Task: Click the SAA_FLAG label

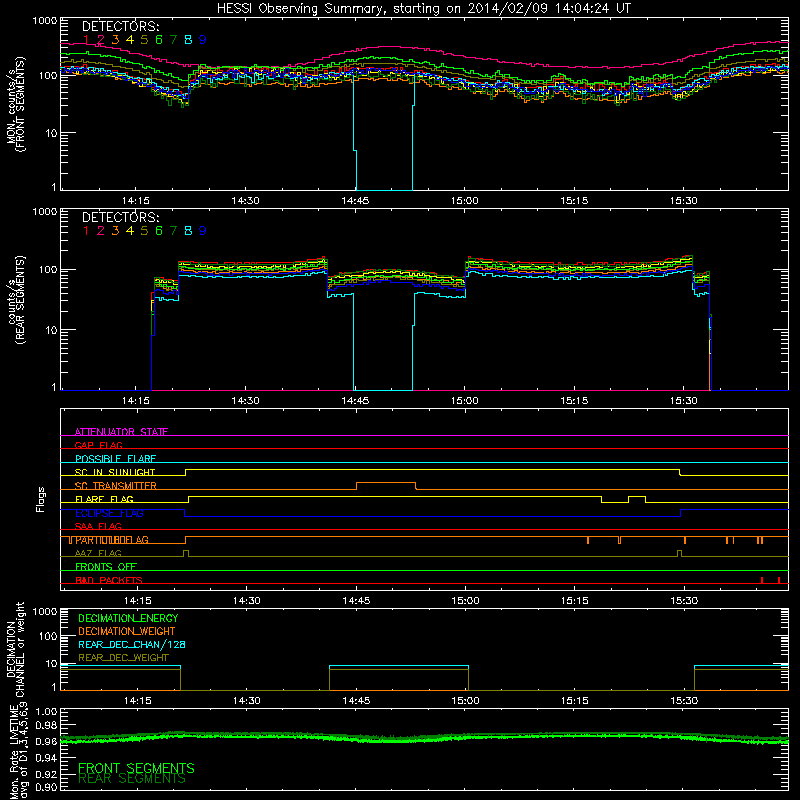Action: pos(98,526)
